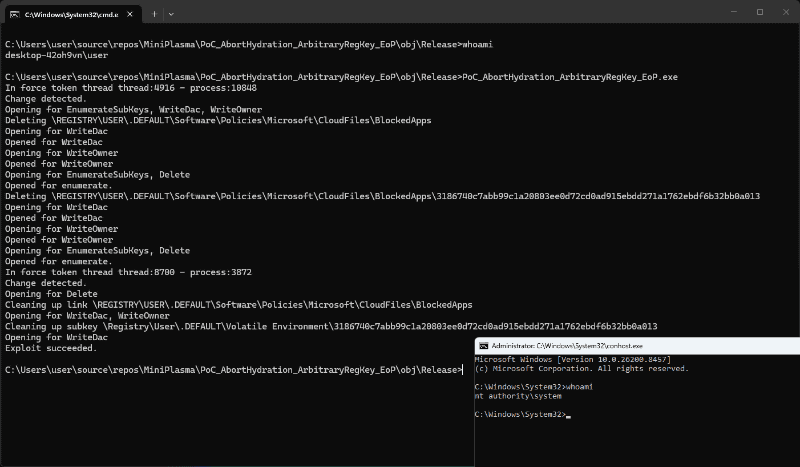Minimize the Windows Terminal window
This screenshot has height=467, width=800.
point(734,12)
